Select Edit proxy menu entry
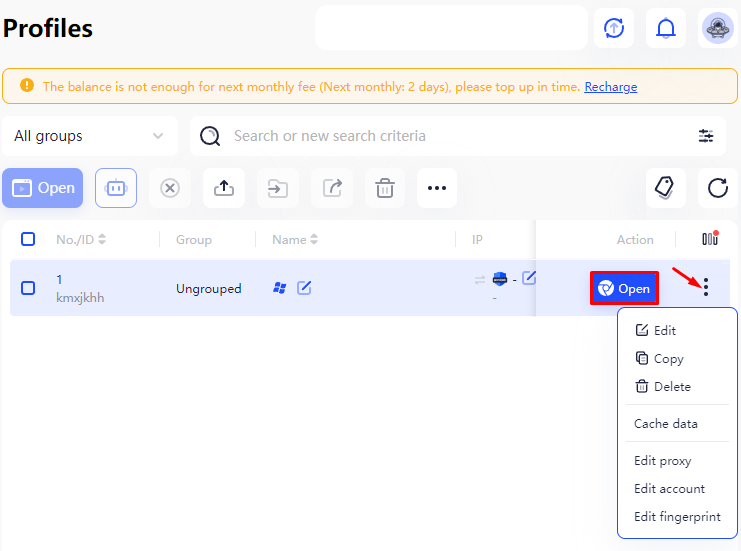Image resolution: width=741 pixels, height=551 pixels. coord(663,461)
